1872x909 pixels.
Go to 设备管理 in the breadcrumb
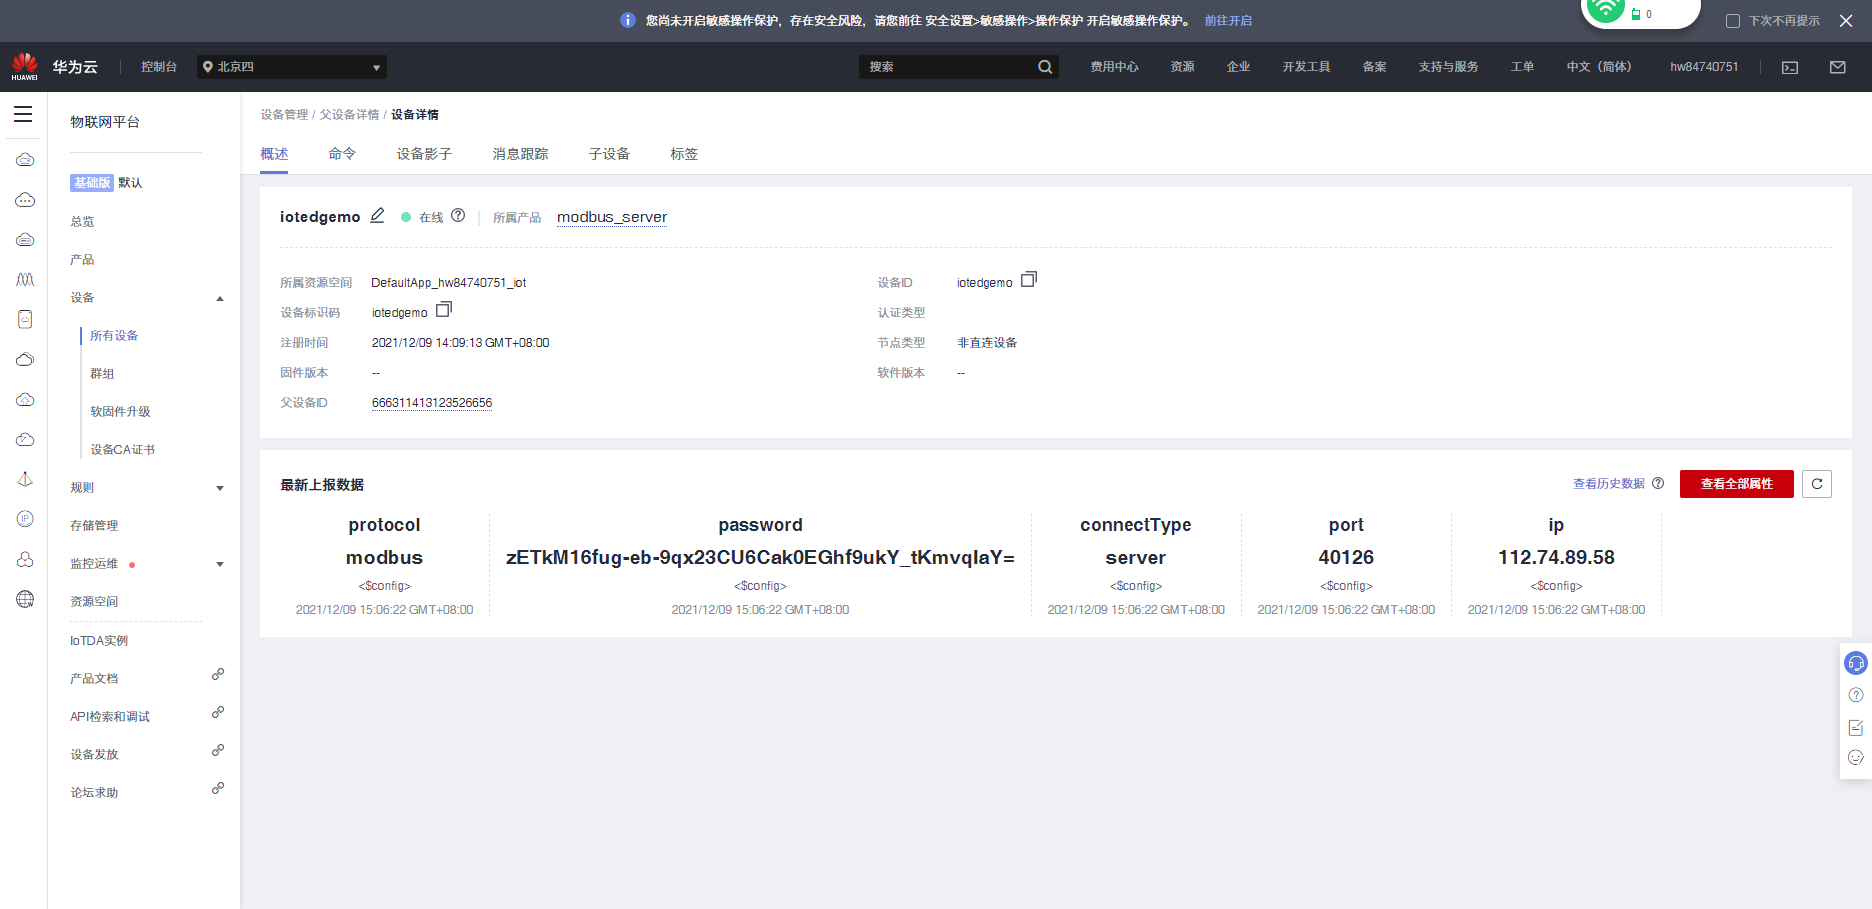click(284, 115)
